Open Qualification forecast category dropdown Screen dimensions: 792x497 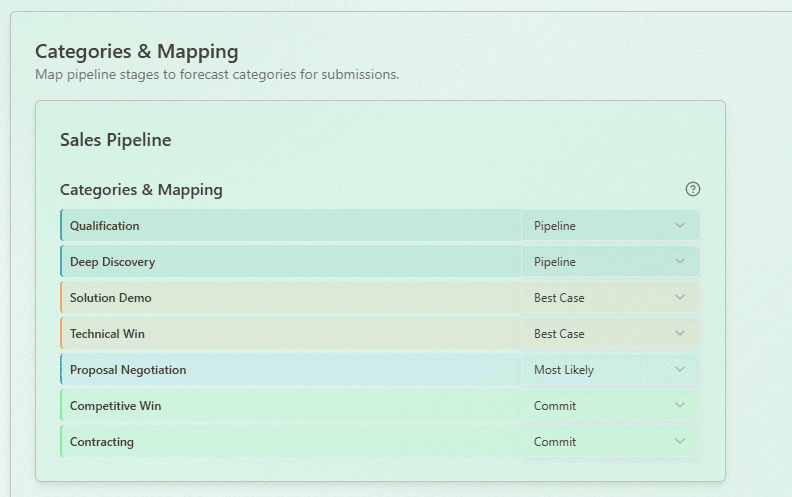pos(610,225)
